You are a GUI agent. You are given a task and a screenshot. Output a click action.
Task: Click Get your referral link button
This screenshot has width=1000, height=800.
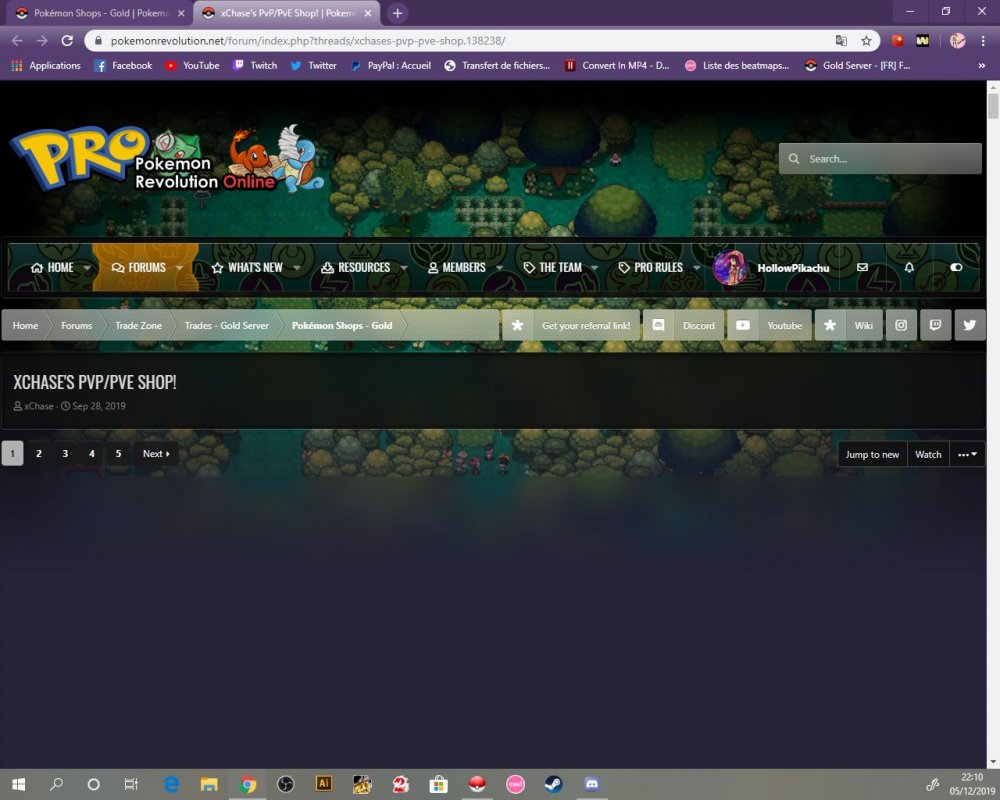(571, 325)
